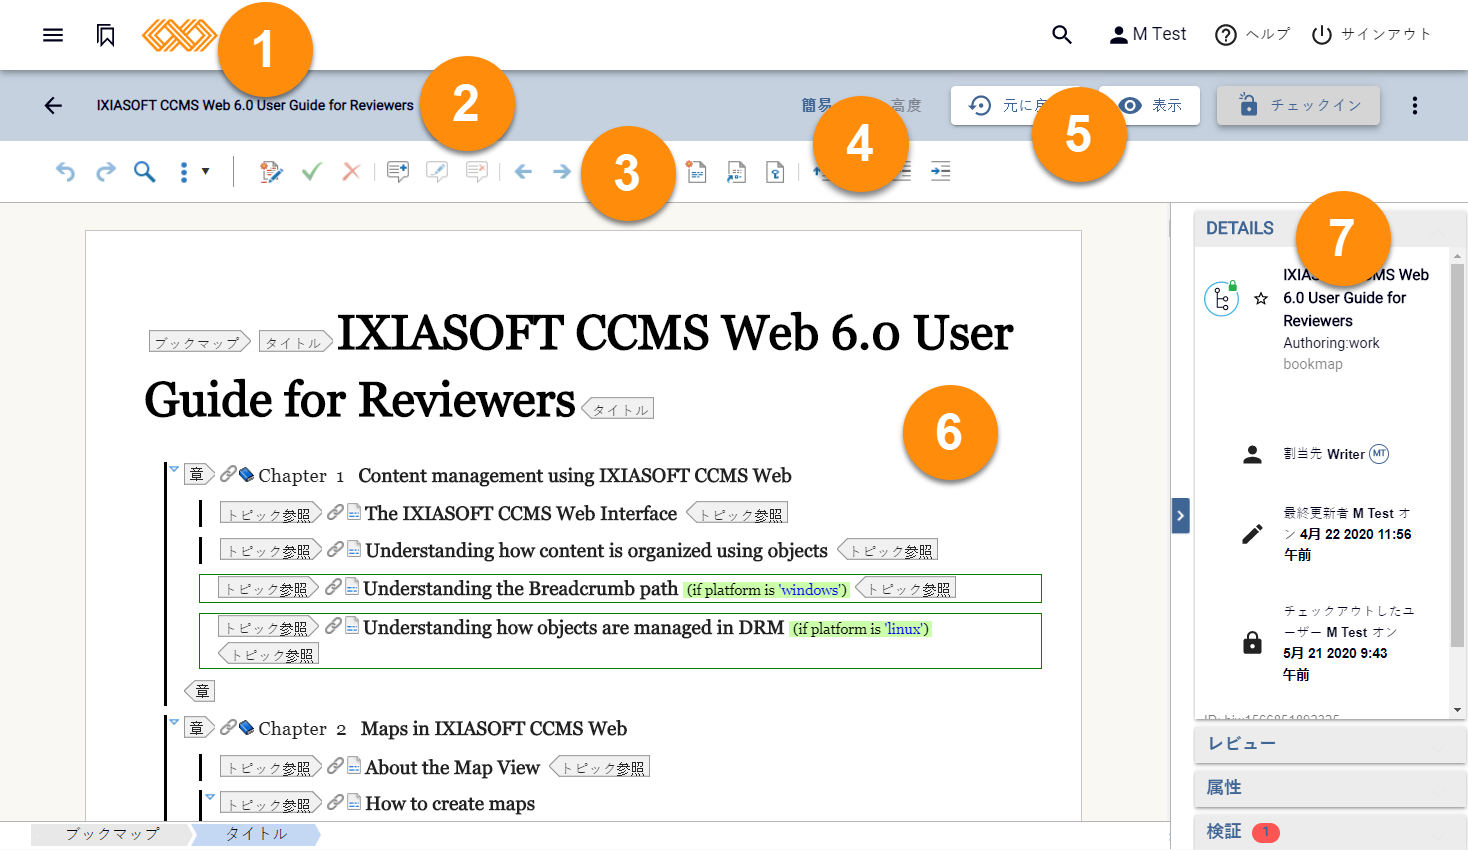This screenshot has width=1468, height=850.
Task: Click the チェックイン check-in button
Action: coord(1298,105)
